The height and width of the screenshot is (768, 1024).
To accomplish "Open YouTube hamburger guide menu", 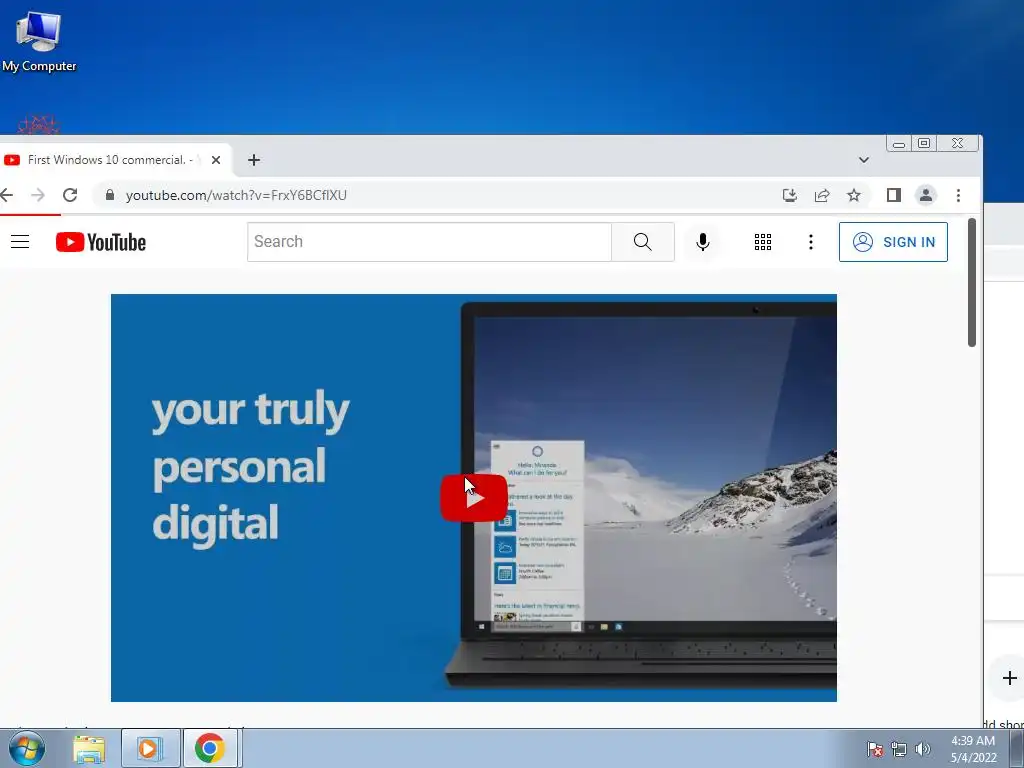I will tap(20, 242).
